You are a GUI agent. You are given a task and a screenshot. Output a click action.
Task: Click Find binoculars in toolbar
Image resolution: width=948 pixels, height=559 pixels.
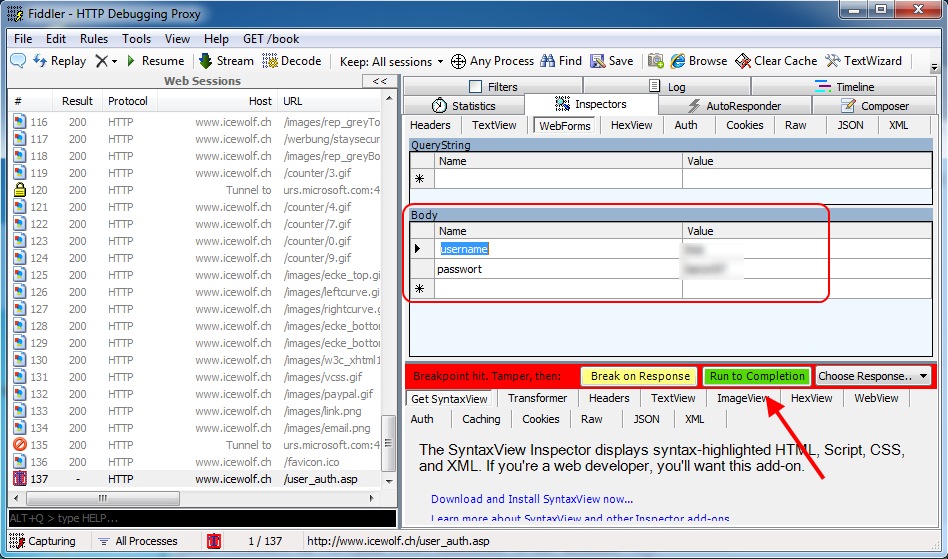[560, 60]
